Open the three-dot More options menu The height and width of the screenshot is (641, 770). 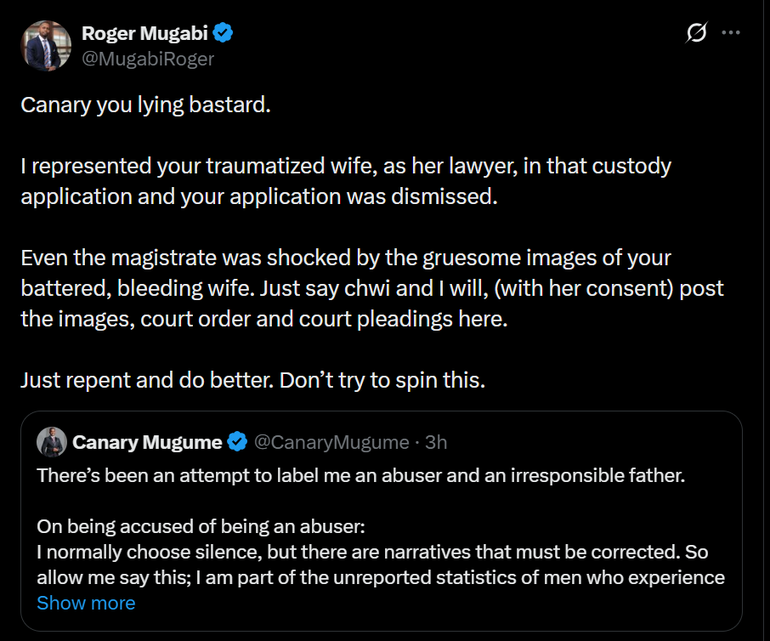731,33
